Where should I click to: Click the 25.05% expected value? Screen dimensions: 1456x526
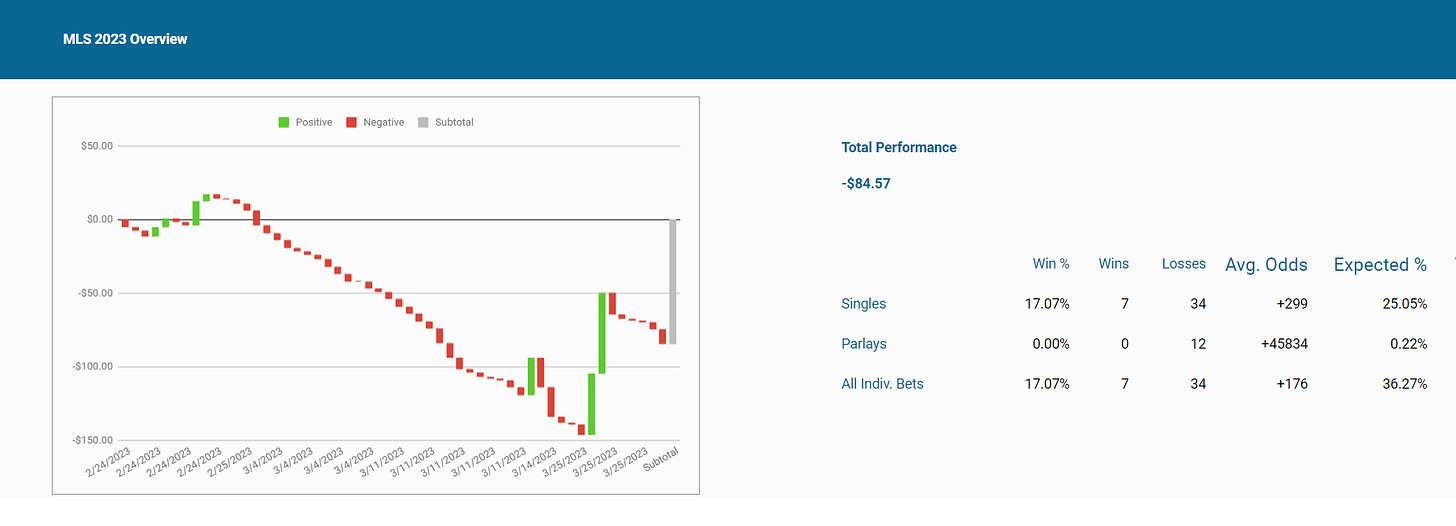[x=1403, y=303]
